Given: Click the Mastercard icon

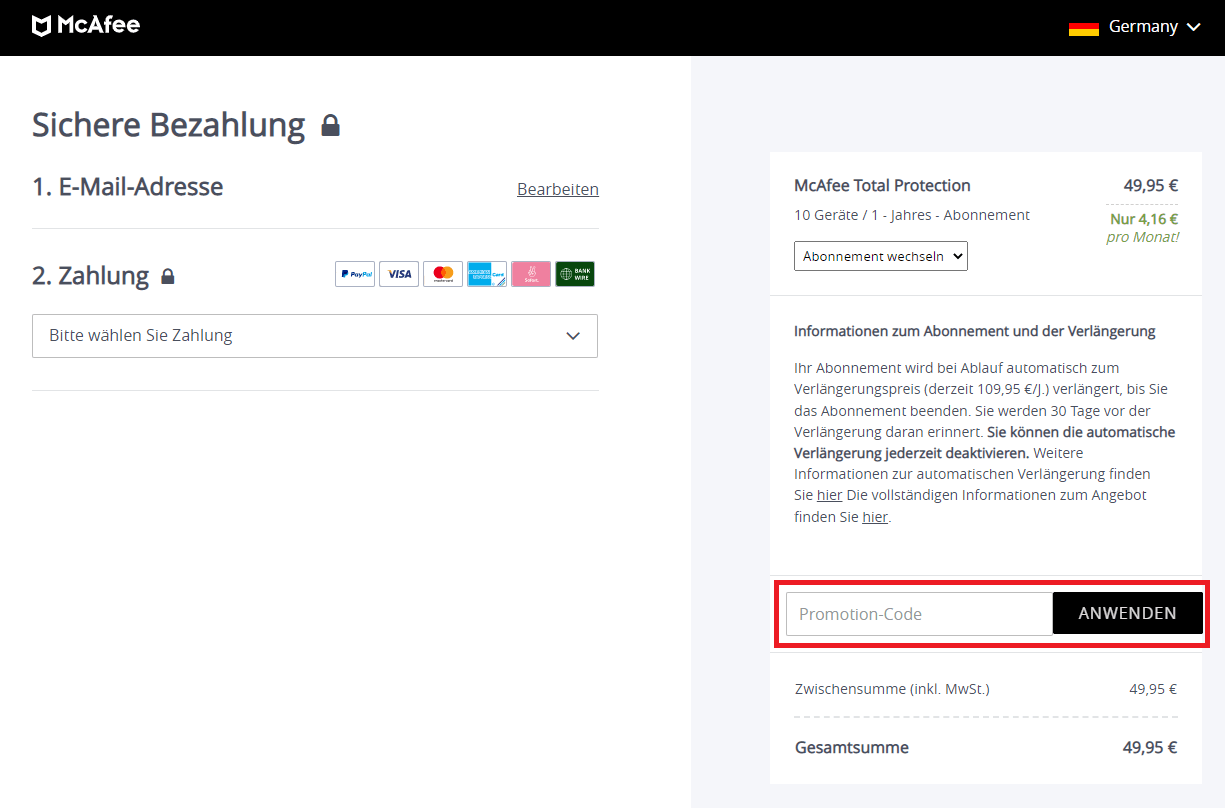Looking at the screenshot, I should click(x=443, y=274).
